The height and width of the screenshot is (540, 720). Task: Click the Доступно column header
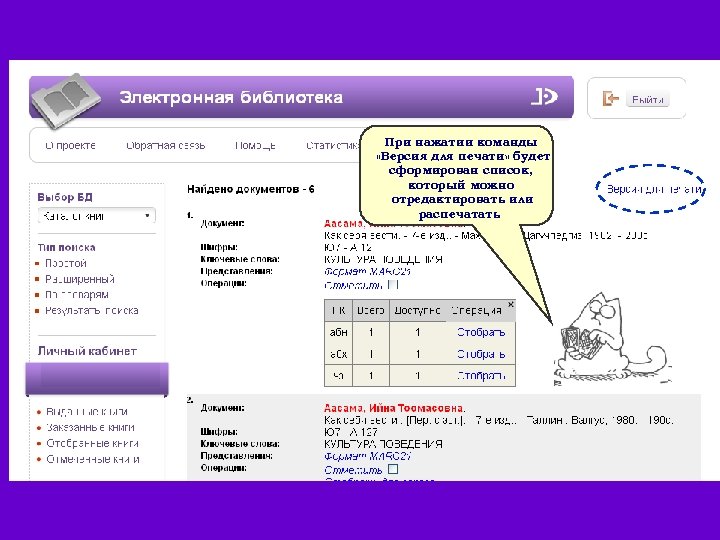click(417, 311)
